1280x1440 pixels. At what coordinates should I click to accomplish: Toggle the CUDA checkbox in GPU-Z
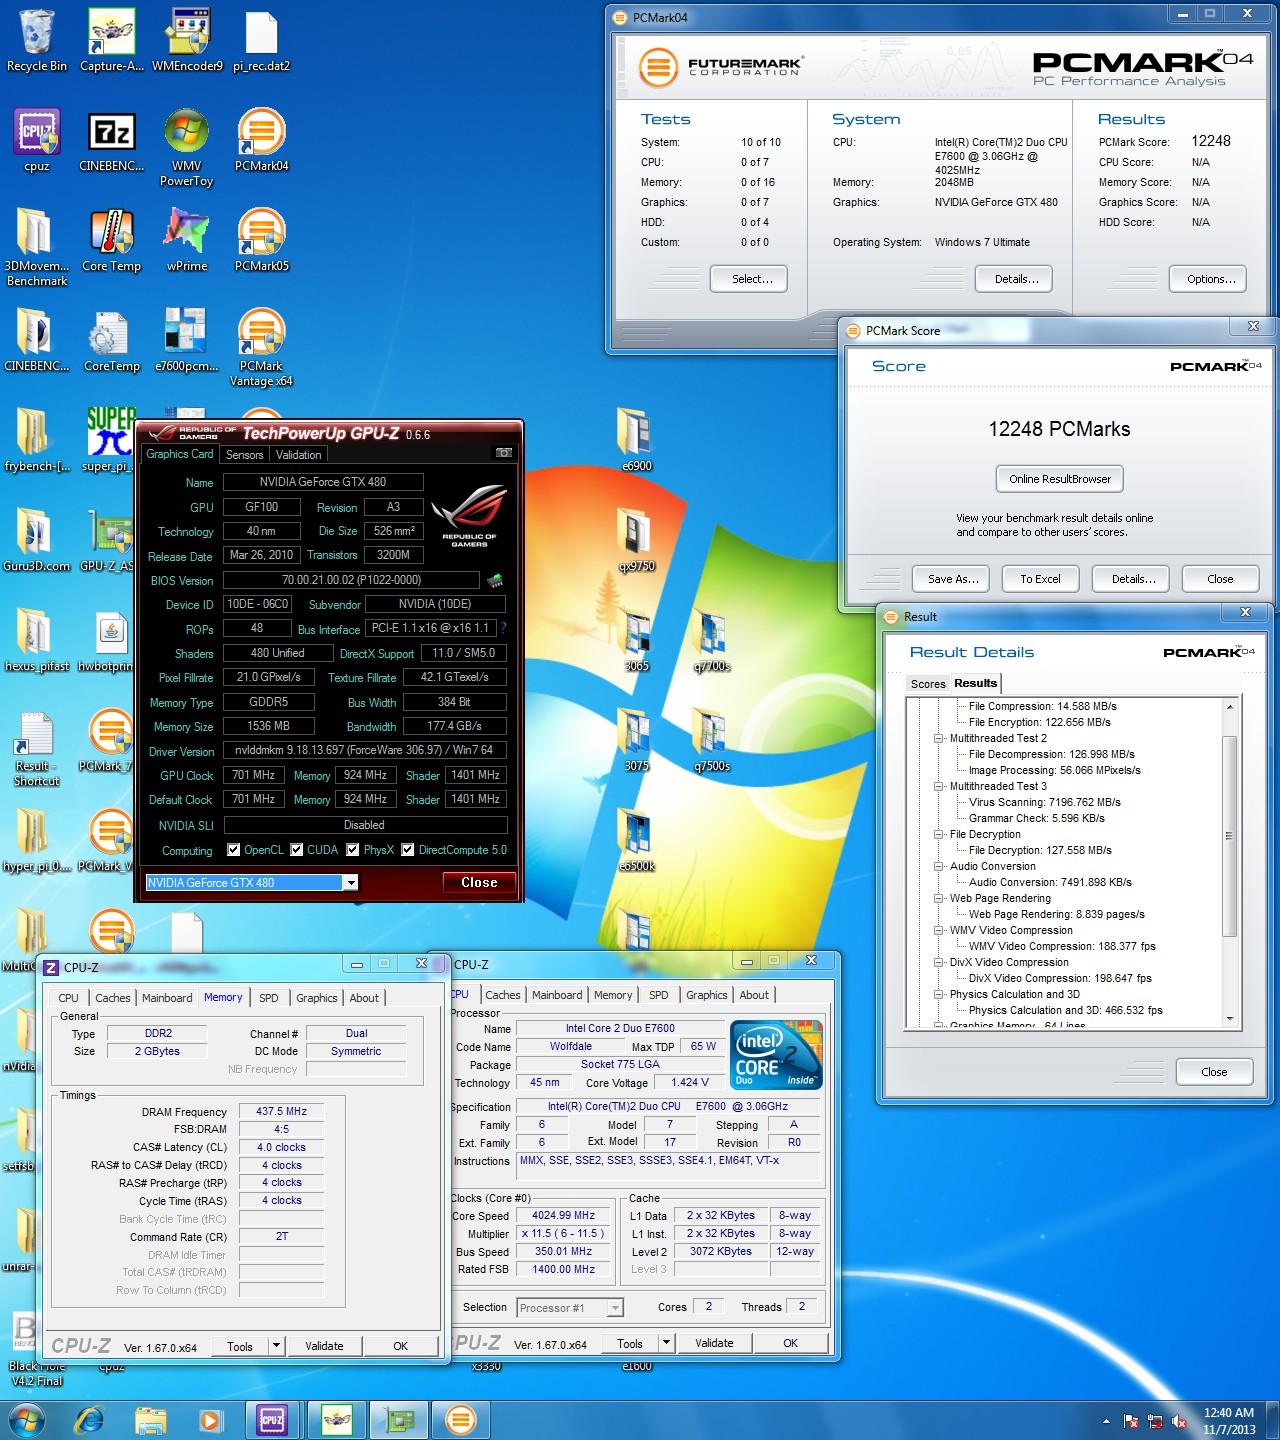pos(297,850)
